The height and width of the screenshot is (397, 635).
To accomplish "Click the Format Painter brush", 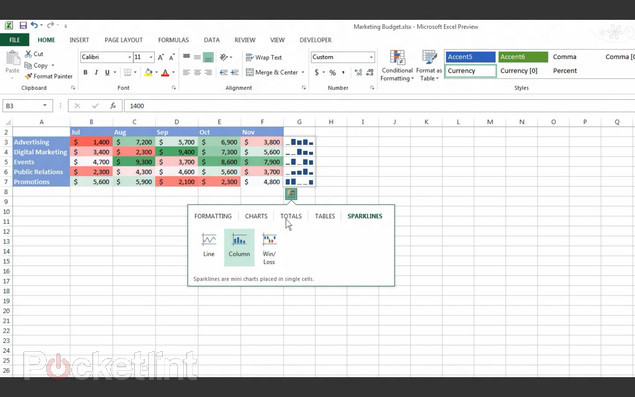I will pos(28,76).
